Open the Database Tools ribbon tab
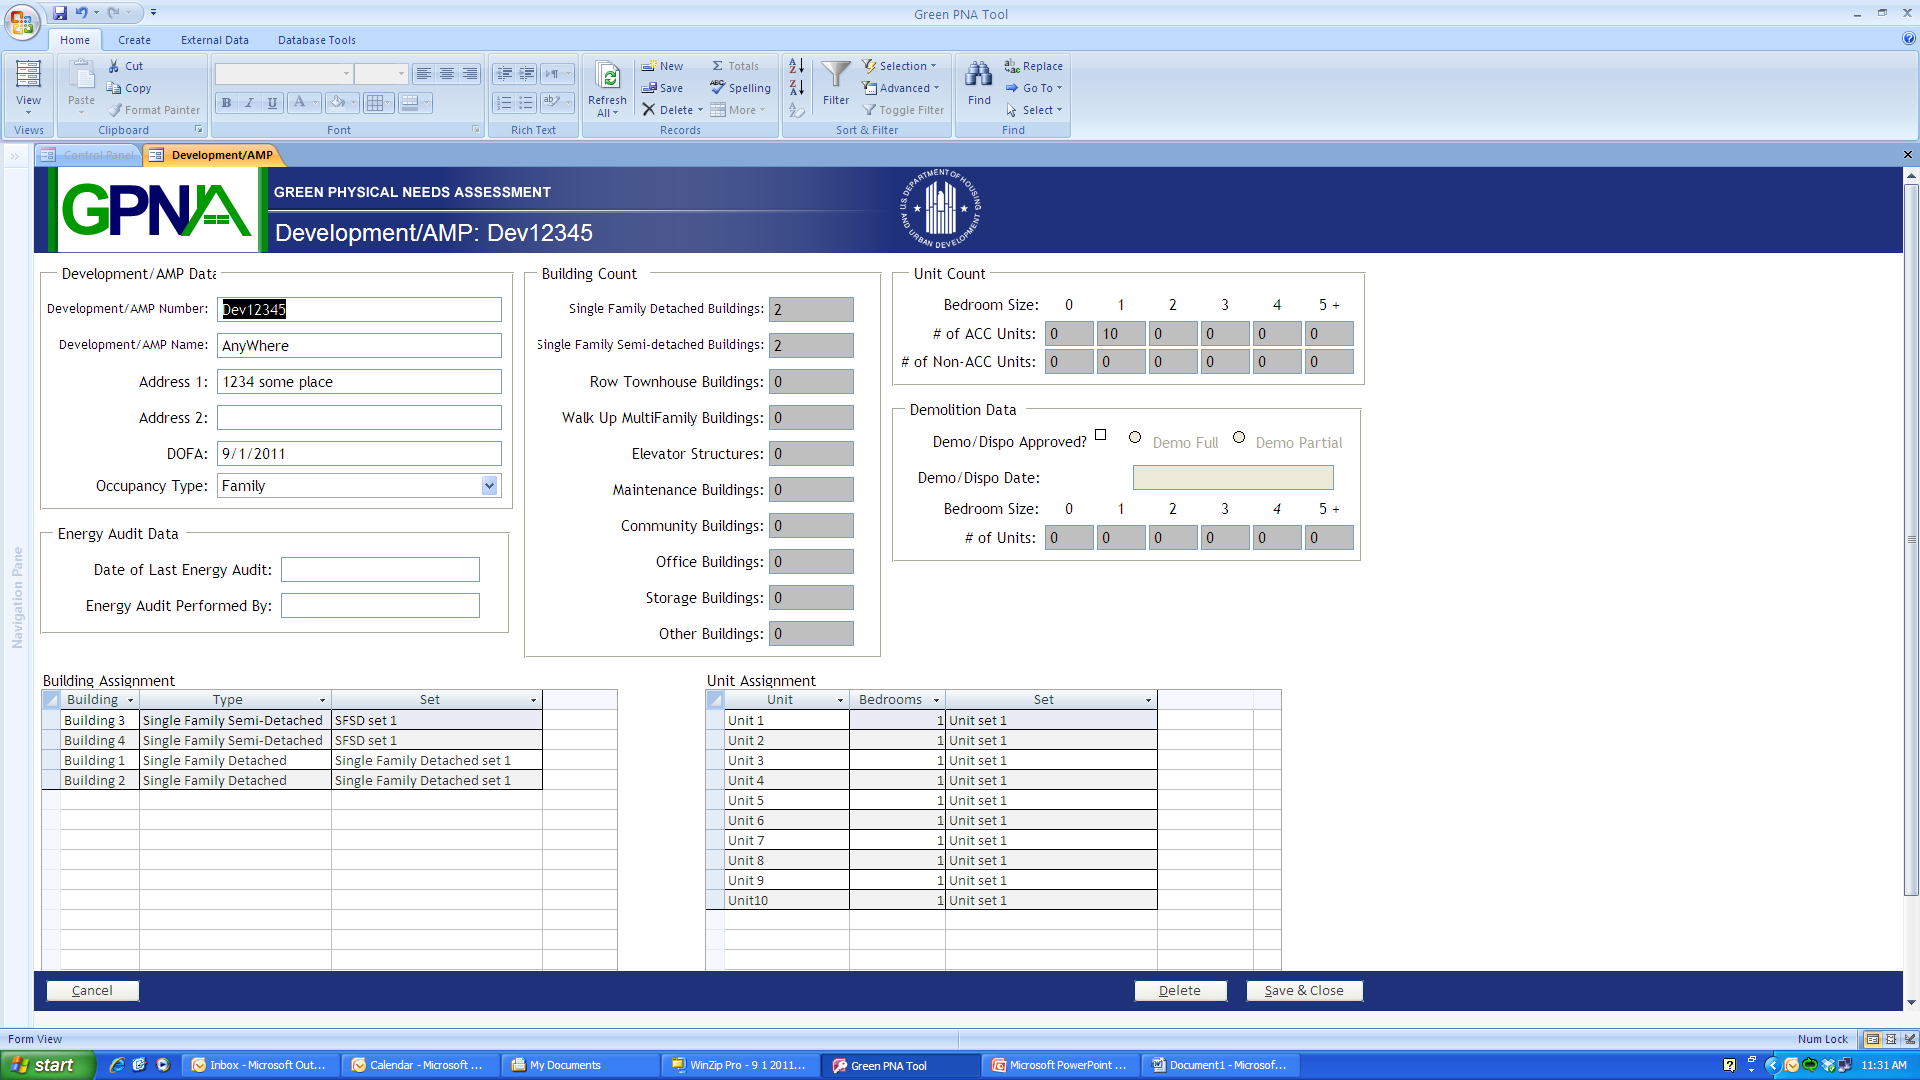The height and width of the screenshot is (1080, 1920). (x=316, y=40)
